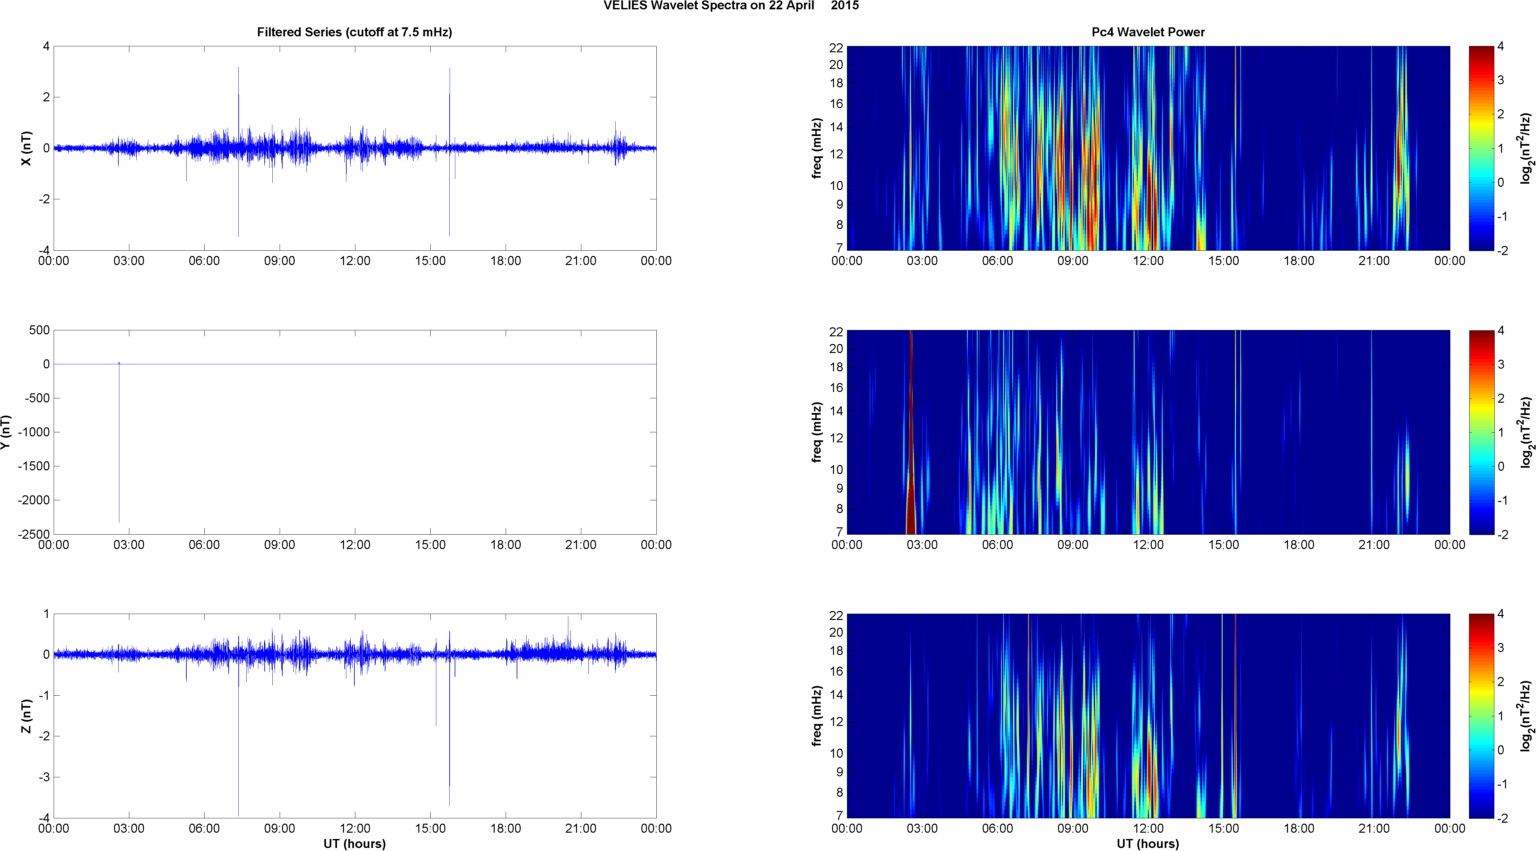The width and height of the screenshot is (1536, 851).
Task: Click the 21:00 tick under the Z series plot
Action: coord(581,828)
